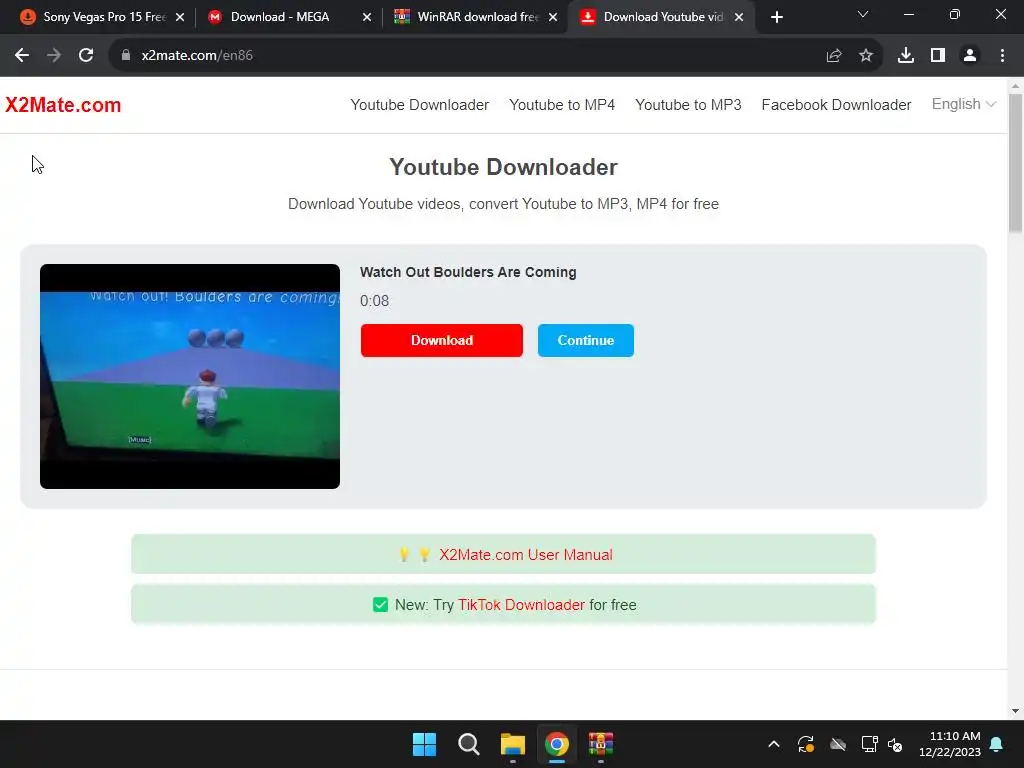The image size is (1024, 768).
Task: Open Chrome three-dot menu
Action: [x=1002, y=56]
